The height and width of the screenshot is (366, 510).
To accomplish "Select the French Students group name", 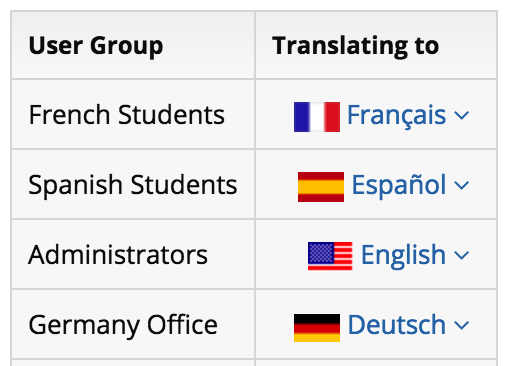I will click(127, 115).
